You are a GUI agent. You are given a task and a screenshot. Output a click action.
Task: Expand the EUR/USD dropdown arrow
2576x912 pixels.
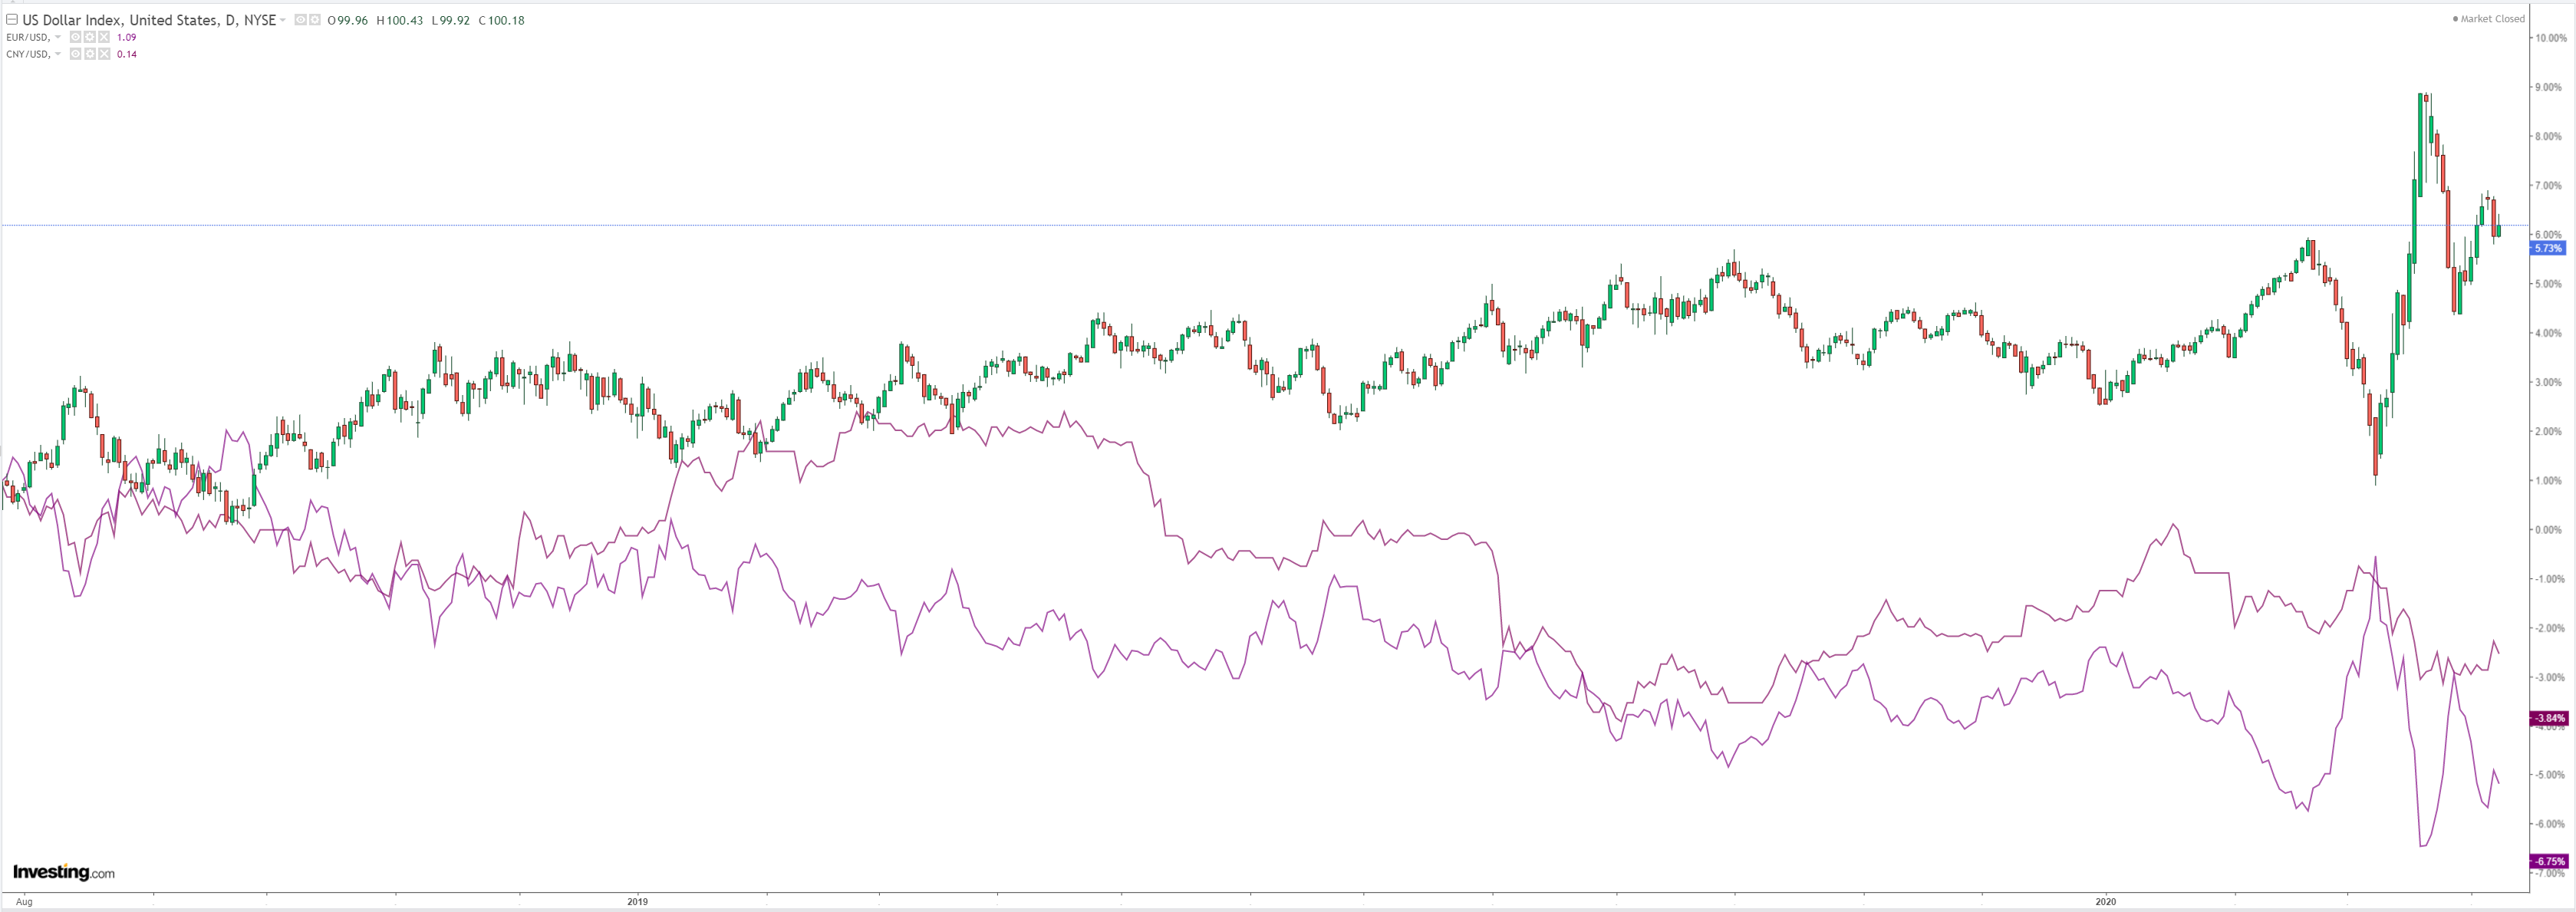(58, 37)
